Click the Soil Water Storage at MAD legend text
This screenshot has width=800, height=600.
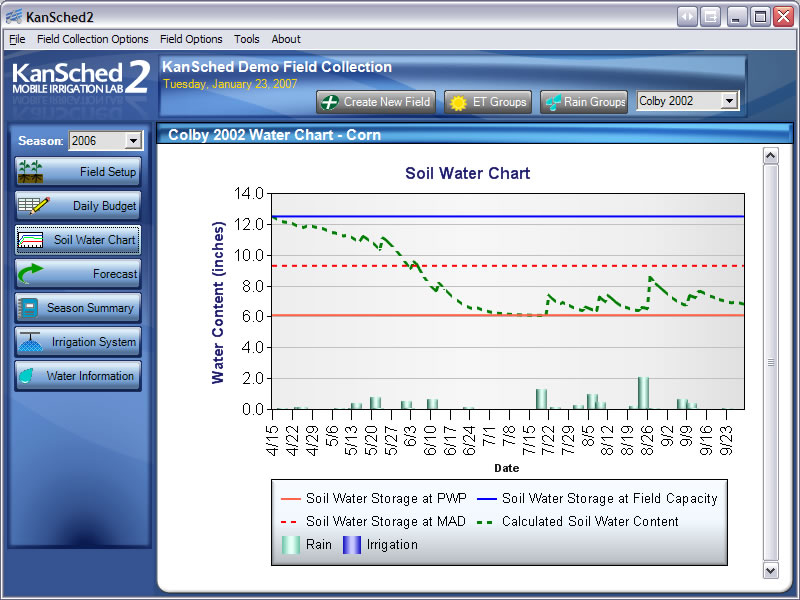pos(386,521)
